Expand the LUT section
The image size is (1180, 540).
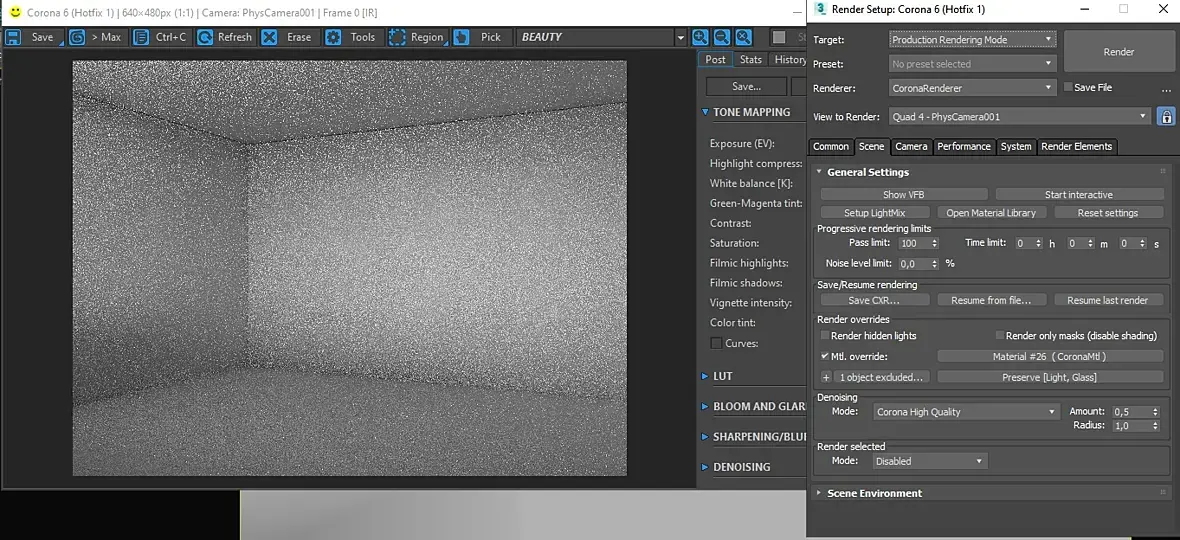coord(722,376)
